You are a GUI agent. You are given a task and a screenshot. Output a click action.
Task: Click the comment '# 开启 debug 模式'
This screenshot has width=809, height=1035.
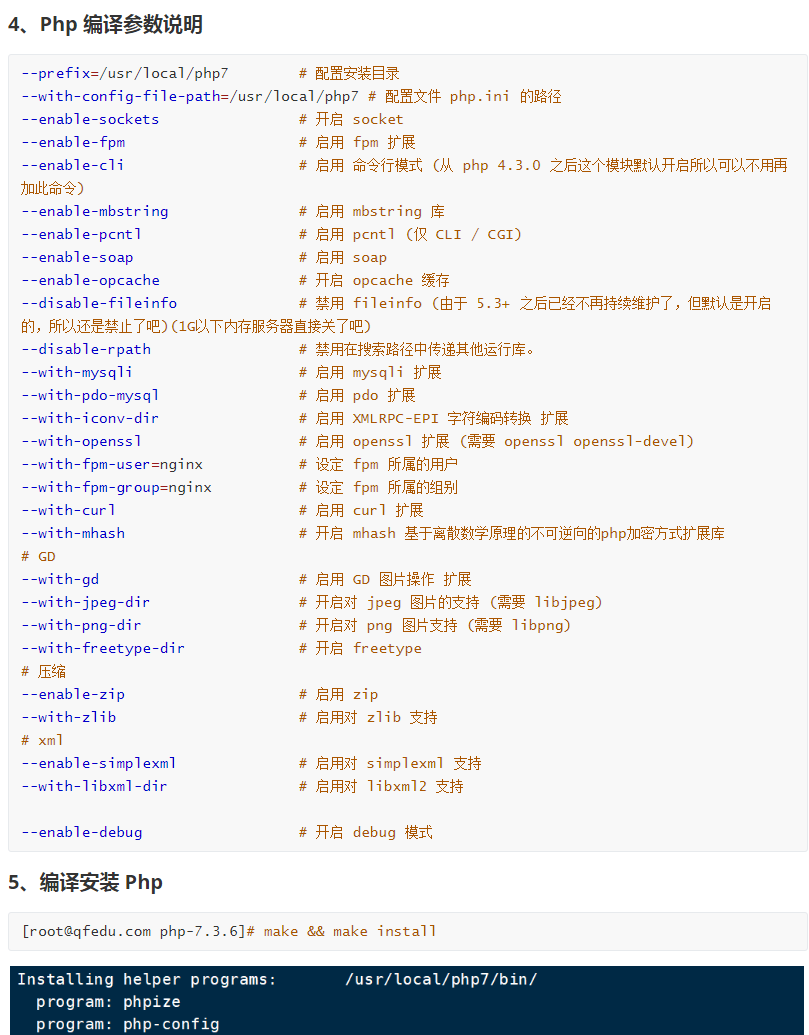click(366, 832)
